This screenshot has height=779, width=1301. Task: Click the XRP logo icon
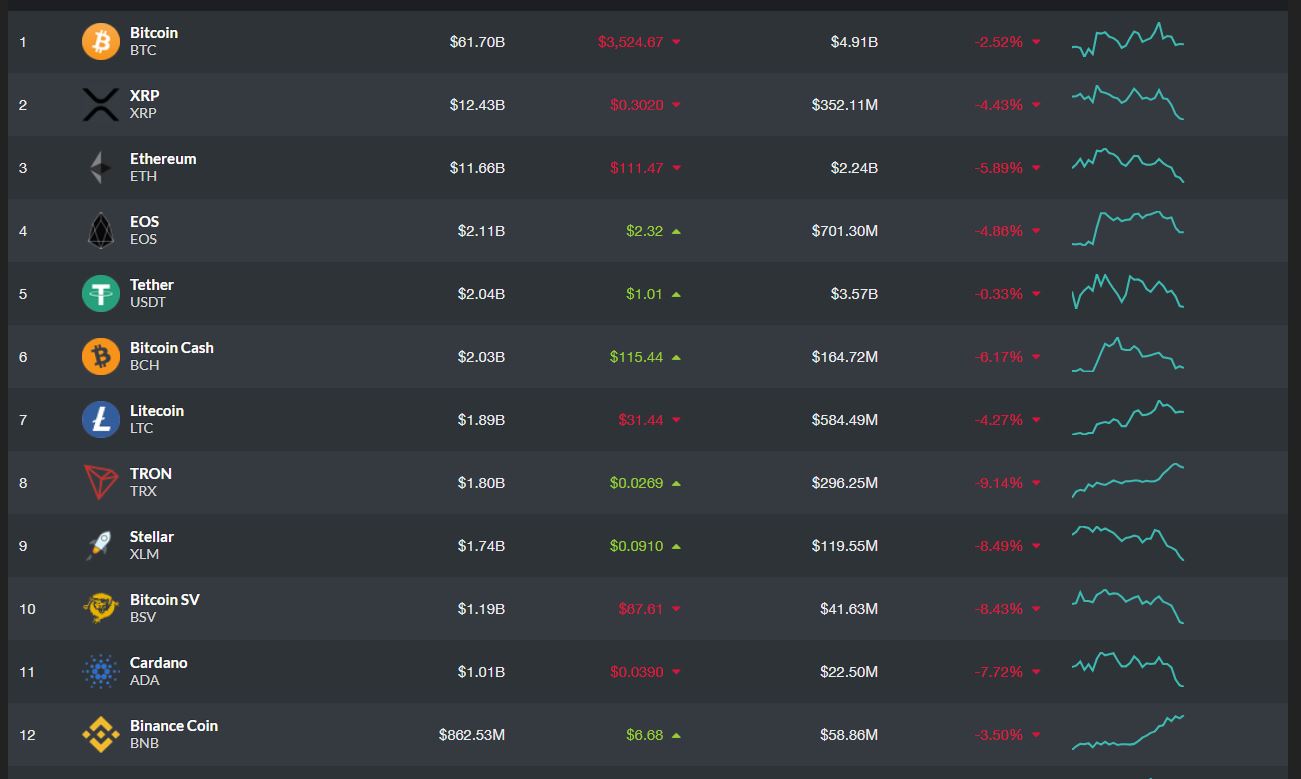tap(100, 105)
